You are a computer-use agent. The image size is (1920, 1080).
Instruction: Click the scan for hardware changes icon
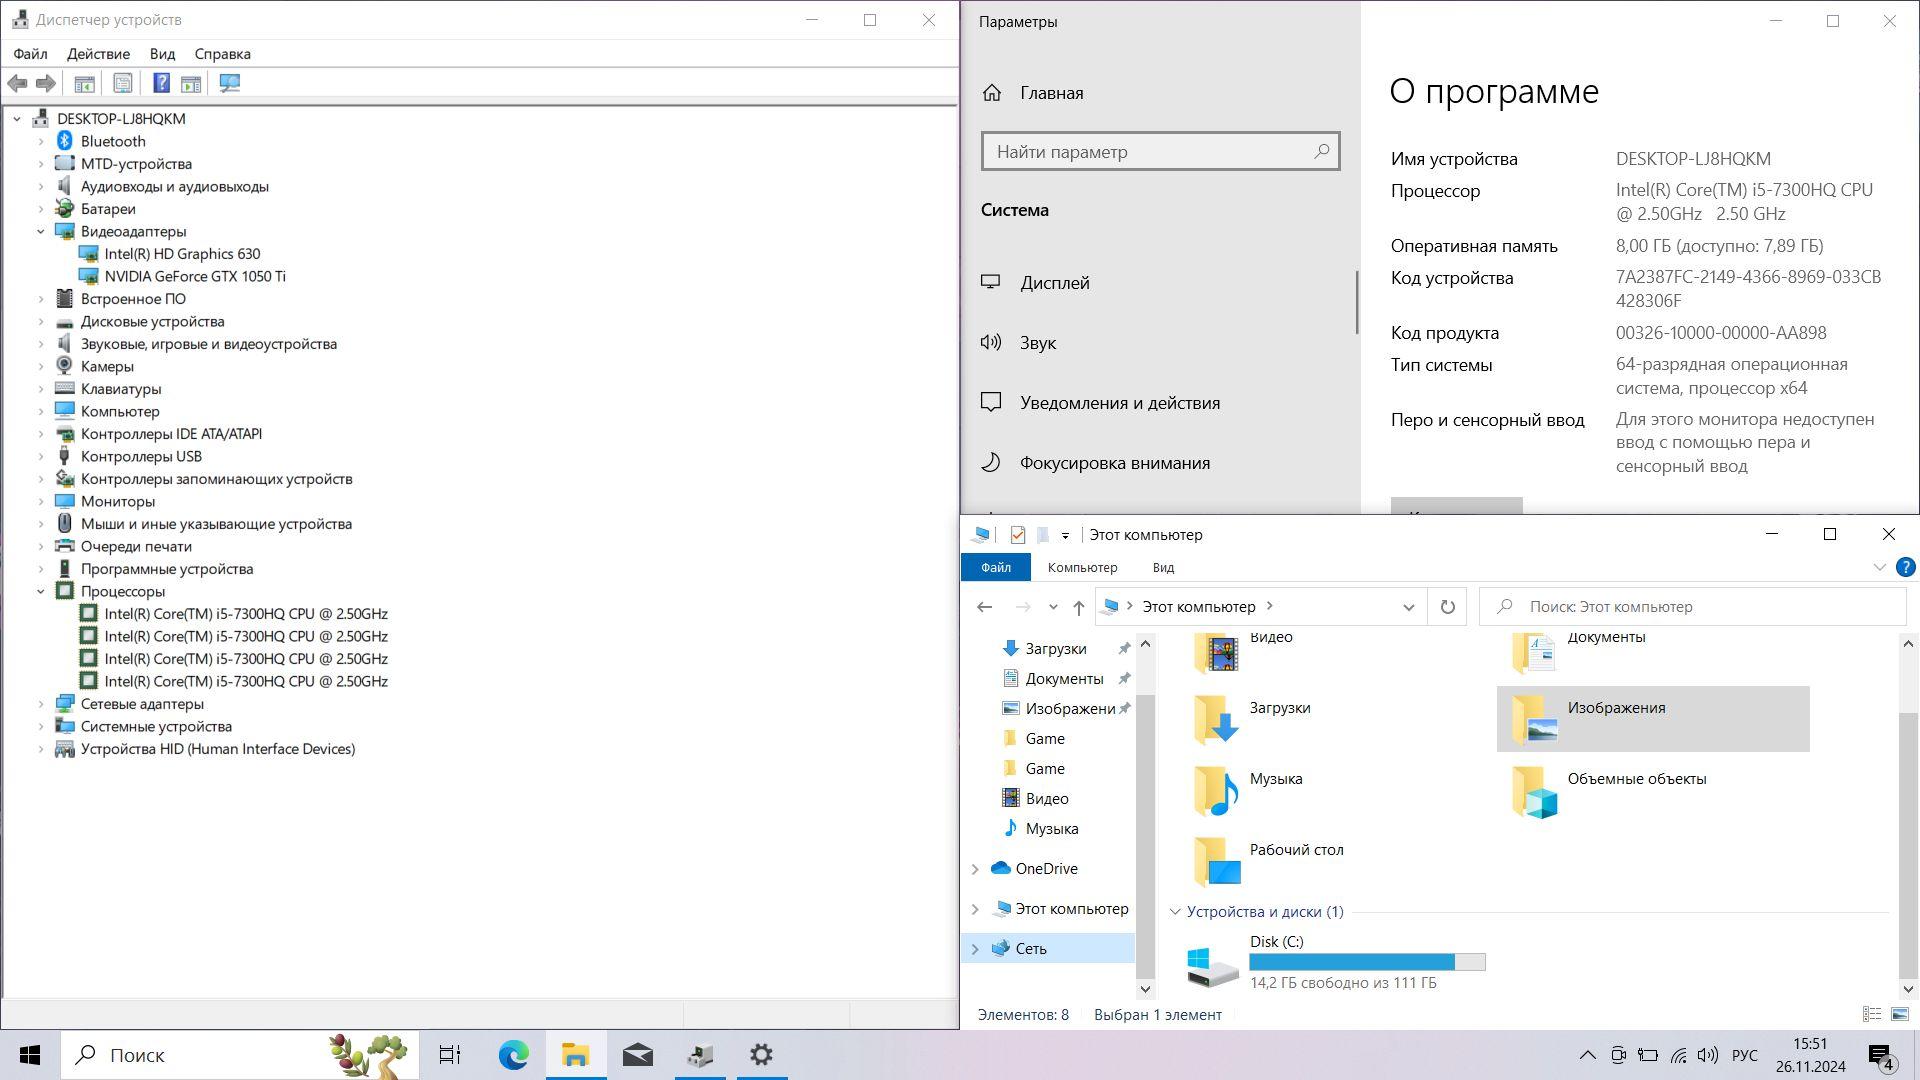pos(231,83)
